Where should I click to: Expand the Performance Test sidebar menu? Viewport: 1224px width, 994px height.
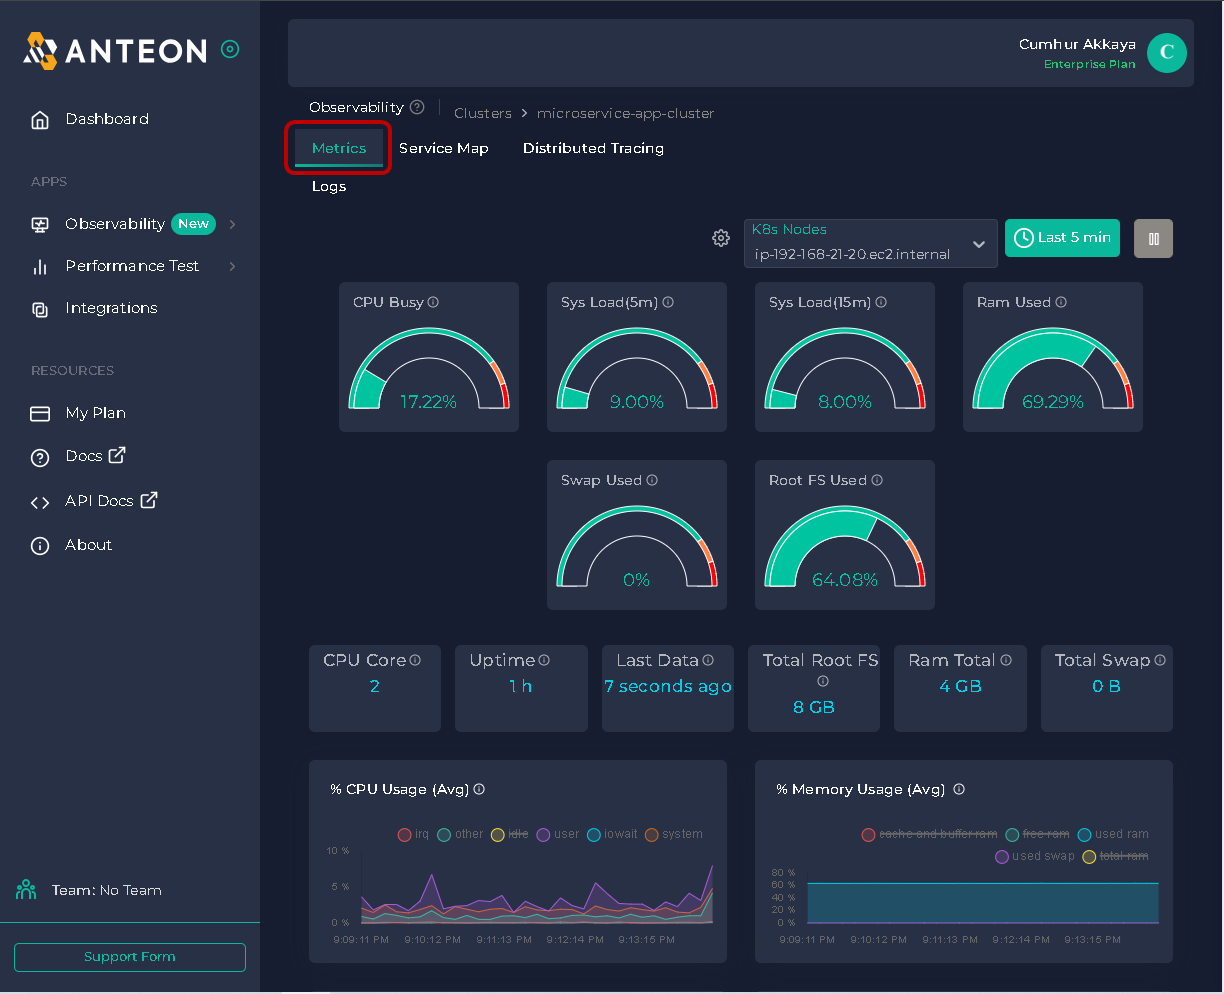pos(232,266)
